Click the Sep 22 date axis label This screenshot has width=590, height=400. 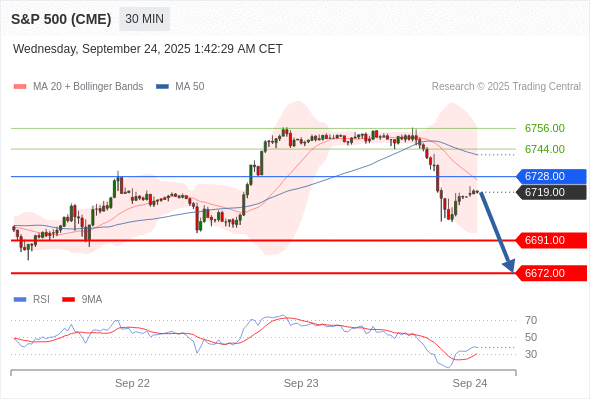[132, 383]
